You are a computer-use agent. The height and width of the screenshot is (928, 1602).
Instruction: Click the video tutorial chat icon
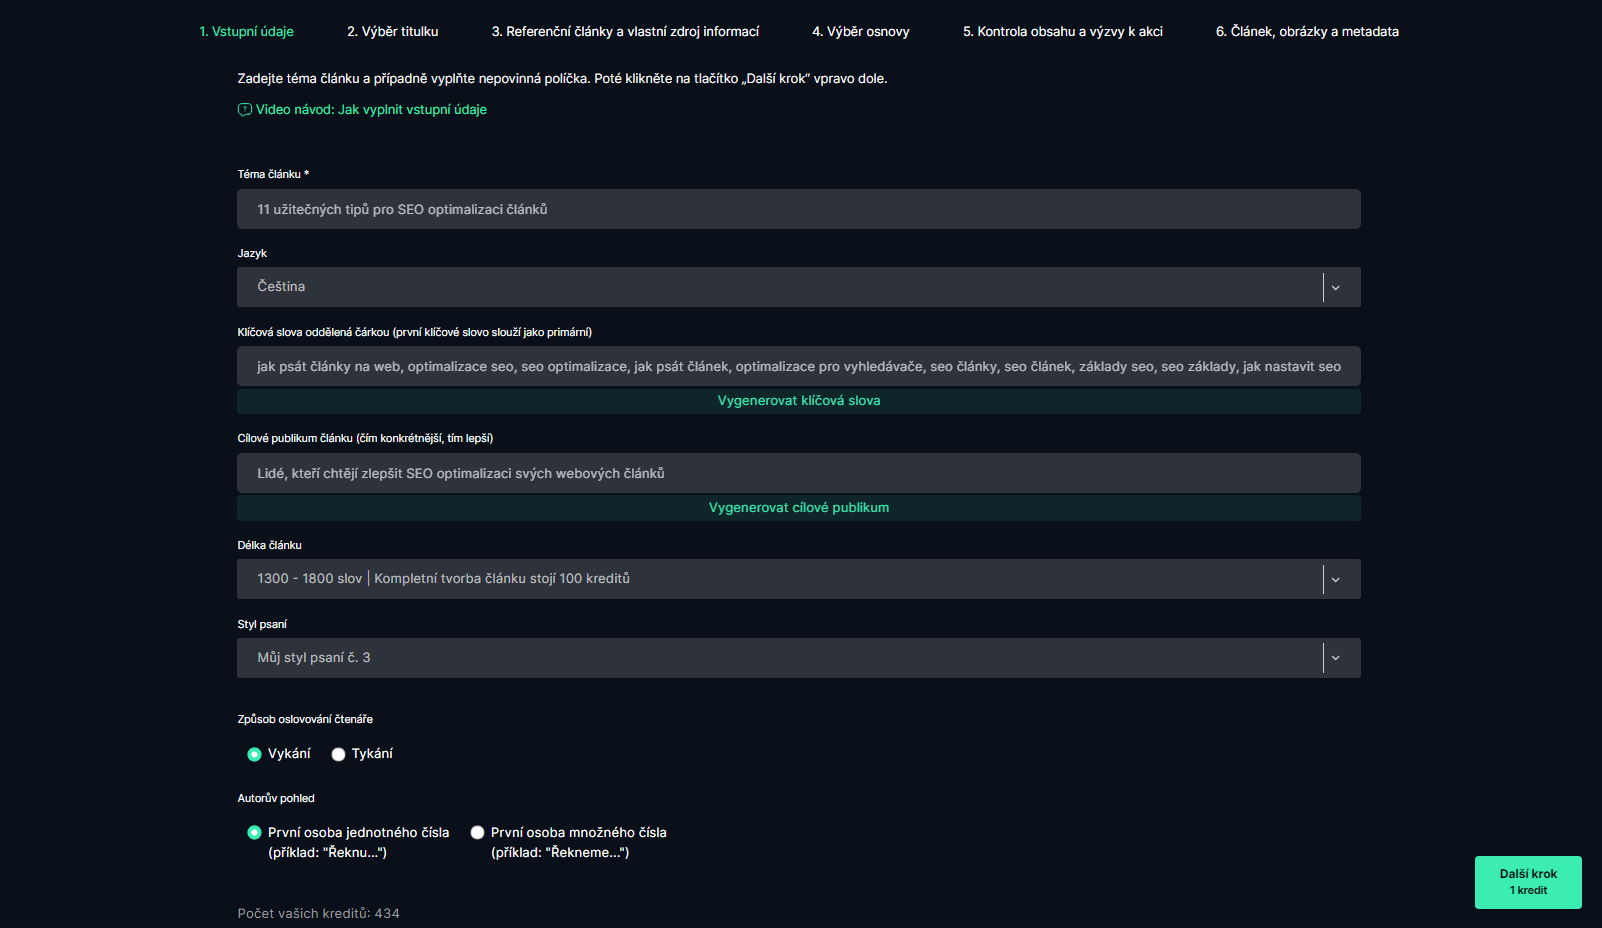tap(244, 110)
